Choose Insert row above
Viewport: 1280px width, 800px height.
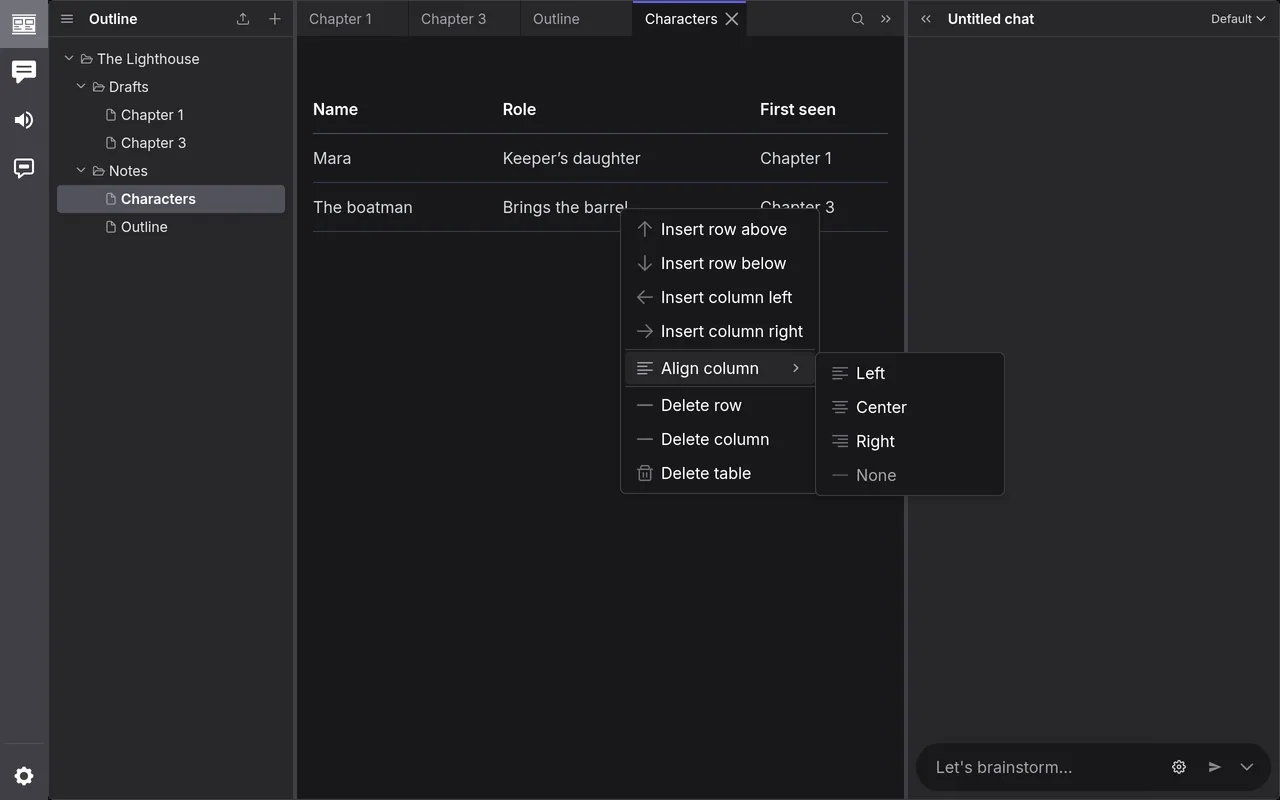[720, 229]
